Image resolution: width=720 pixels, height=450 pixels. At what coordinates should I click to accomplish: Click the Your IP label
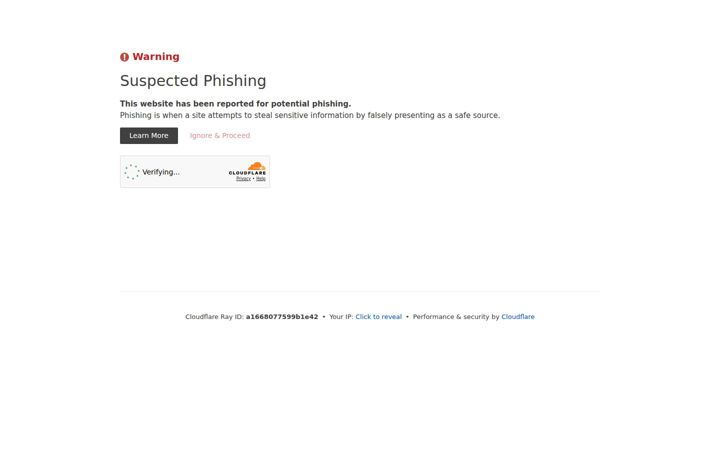pyautogui.click(x=341, y=317)
